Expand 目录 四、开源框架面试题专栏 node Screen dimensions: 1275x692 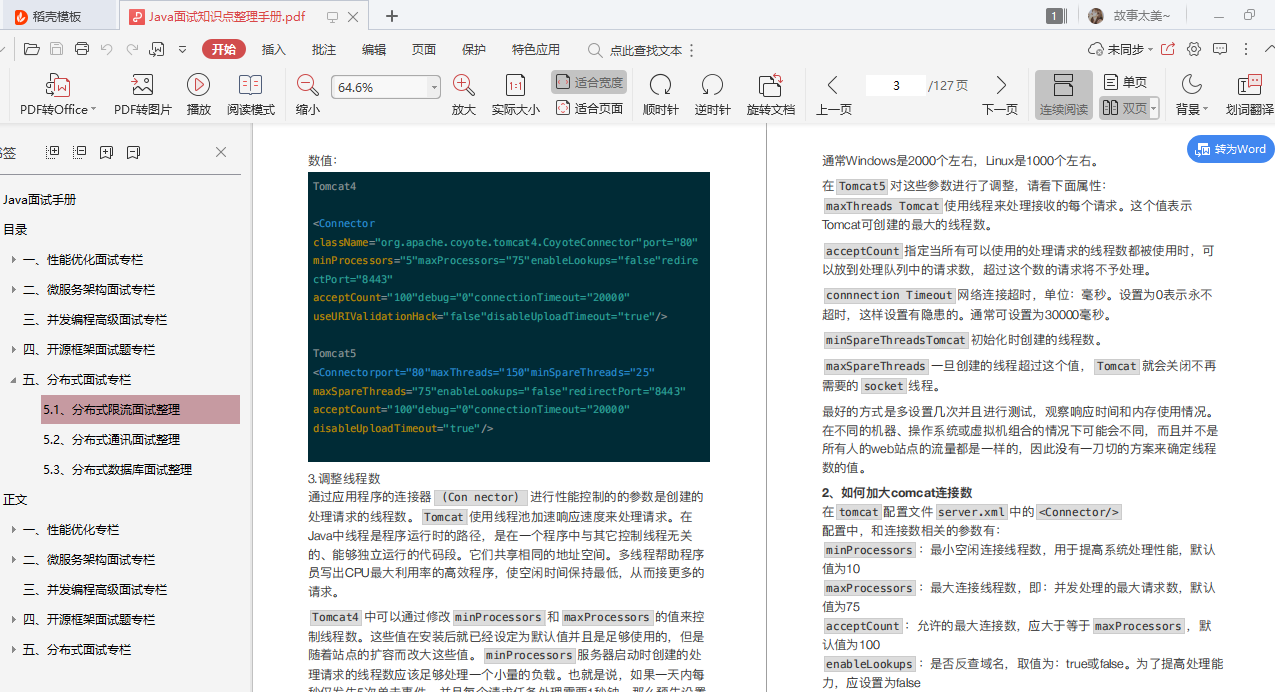click(x=13, y=350)
